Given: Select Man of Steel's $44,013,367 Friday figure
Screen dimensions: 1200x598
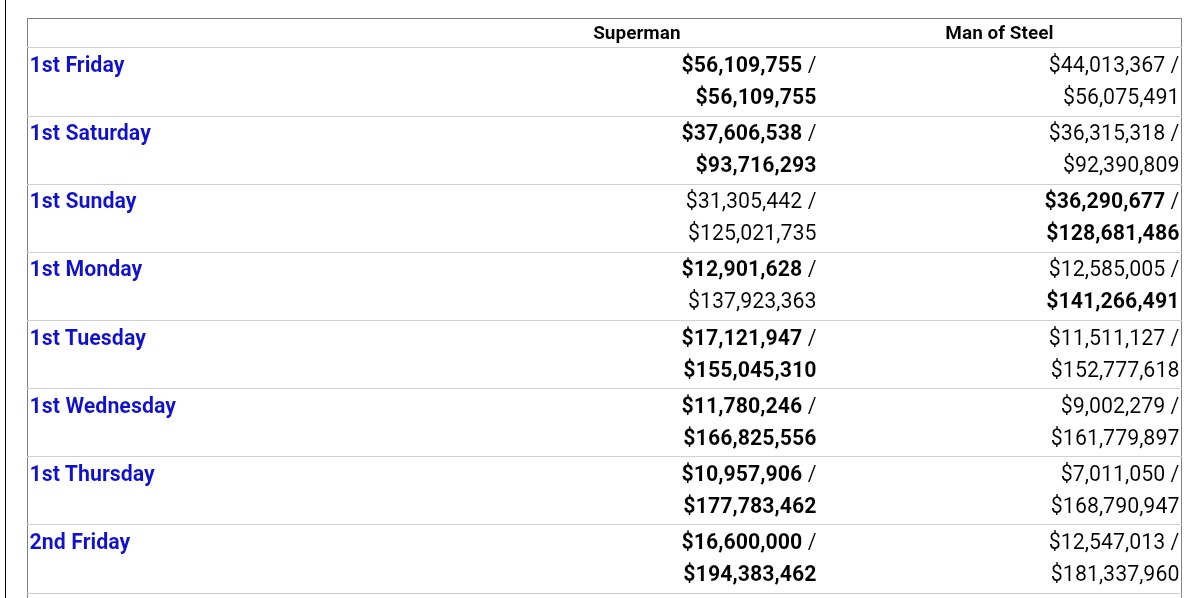Looking at the screenshot, I should pyautogui.click(x=1107, y=65).
